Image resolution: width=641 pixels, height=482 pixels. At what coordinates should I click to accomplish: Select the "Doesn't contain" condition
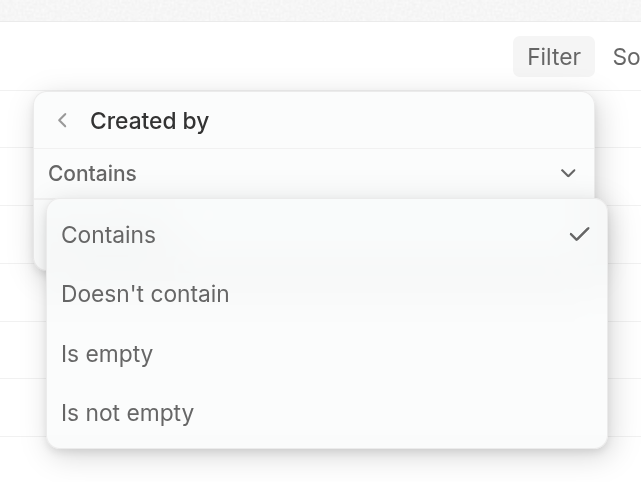coord(145,294)
